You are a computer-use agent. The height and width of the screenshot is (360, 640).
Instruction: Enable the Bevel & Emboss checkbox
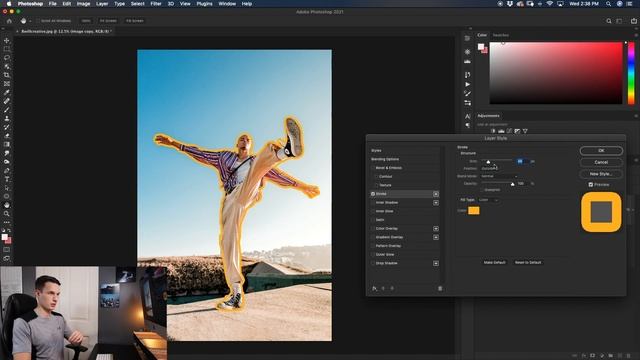tap(373, 168)
